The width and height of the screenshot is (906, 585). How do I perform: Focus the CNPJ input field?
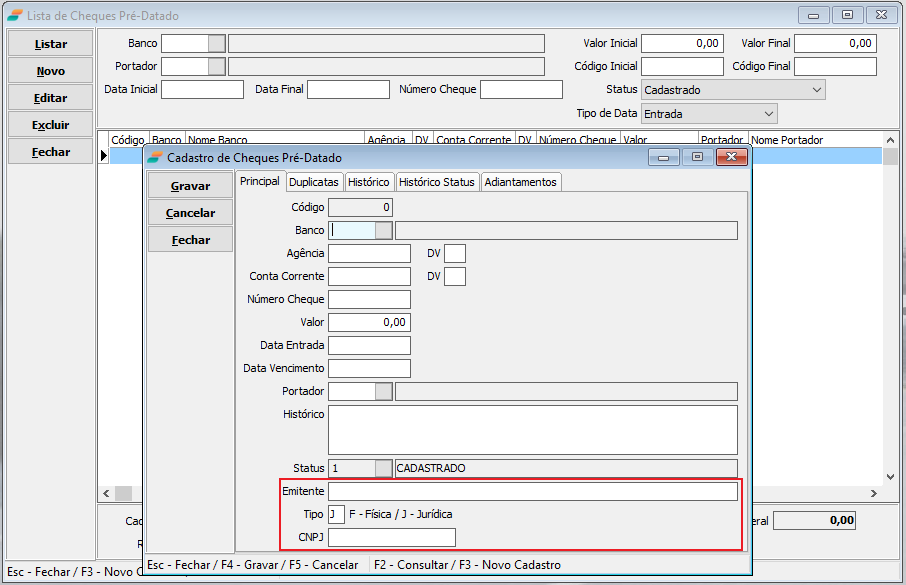391,538
